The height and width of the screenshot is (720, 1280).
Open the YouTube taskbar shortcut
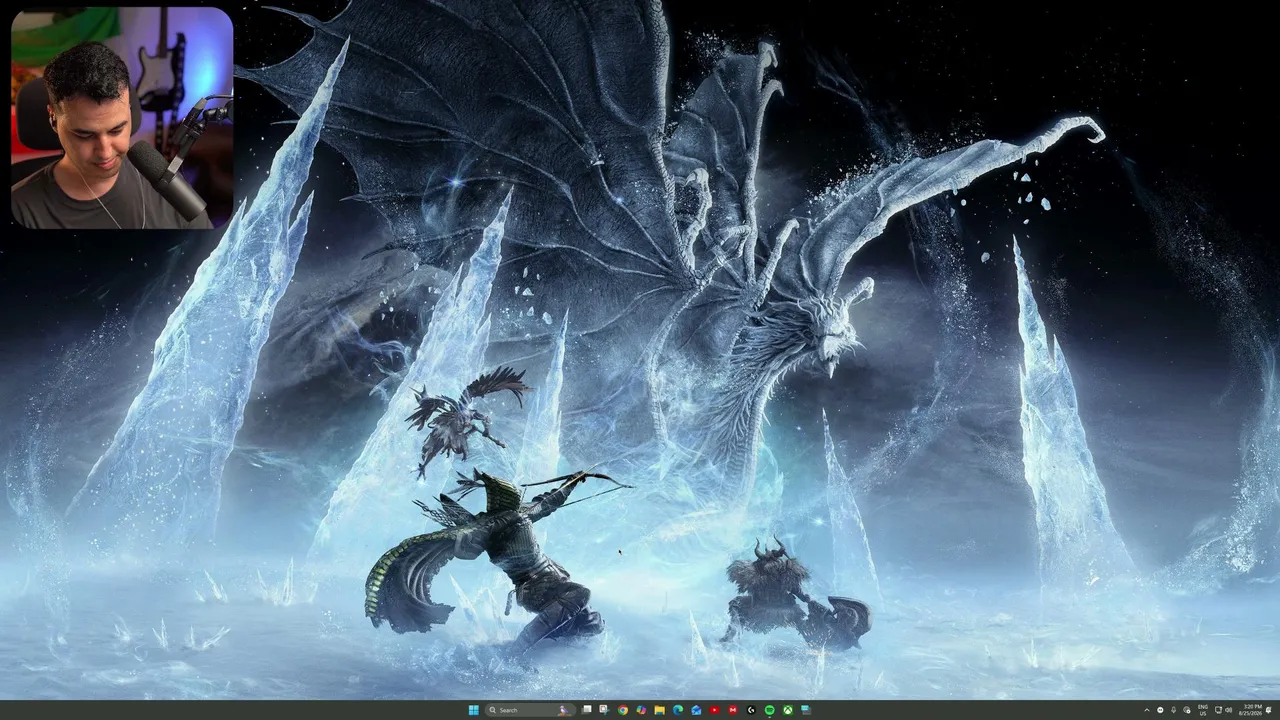click(x=714, y=710)
